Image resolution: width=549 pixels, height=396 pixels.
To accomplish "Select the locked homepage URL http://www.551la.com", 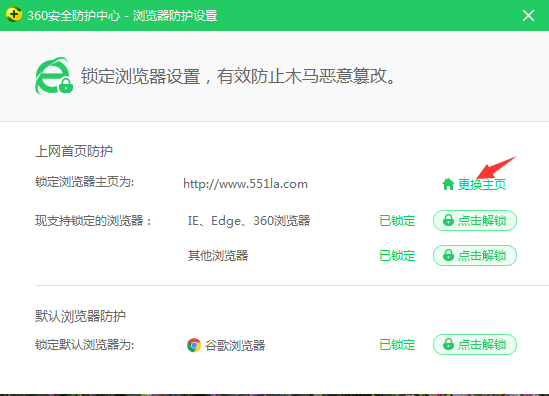I will [x=245, y=184].
